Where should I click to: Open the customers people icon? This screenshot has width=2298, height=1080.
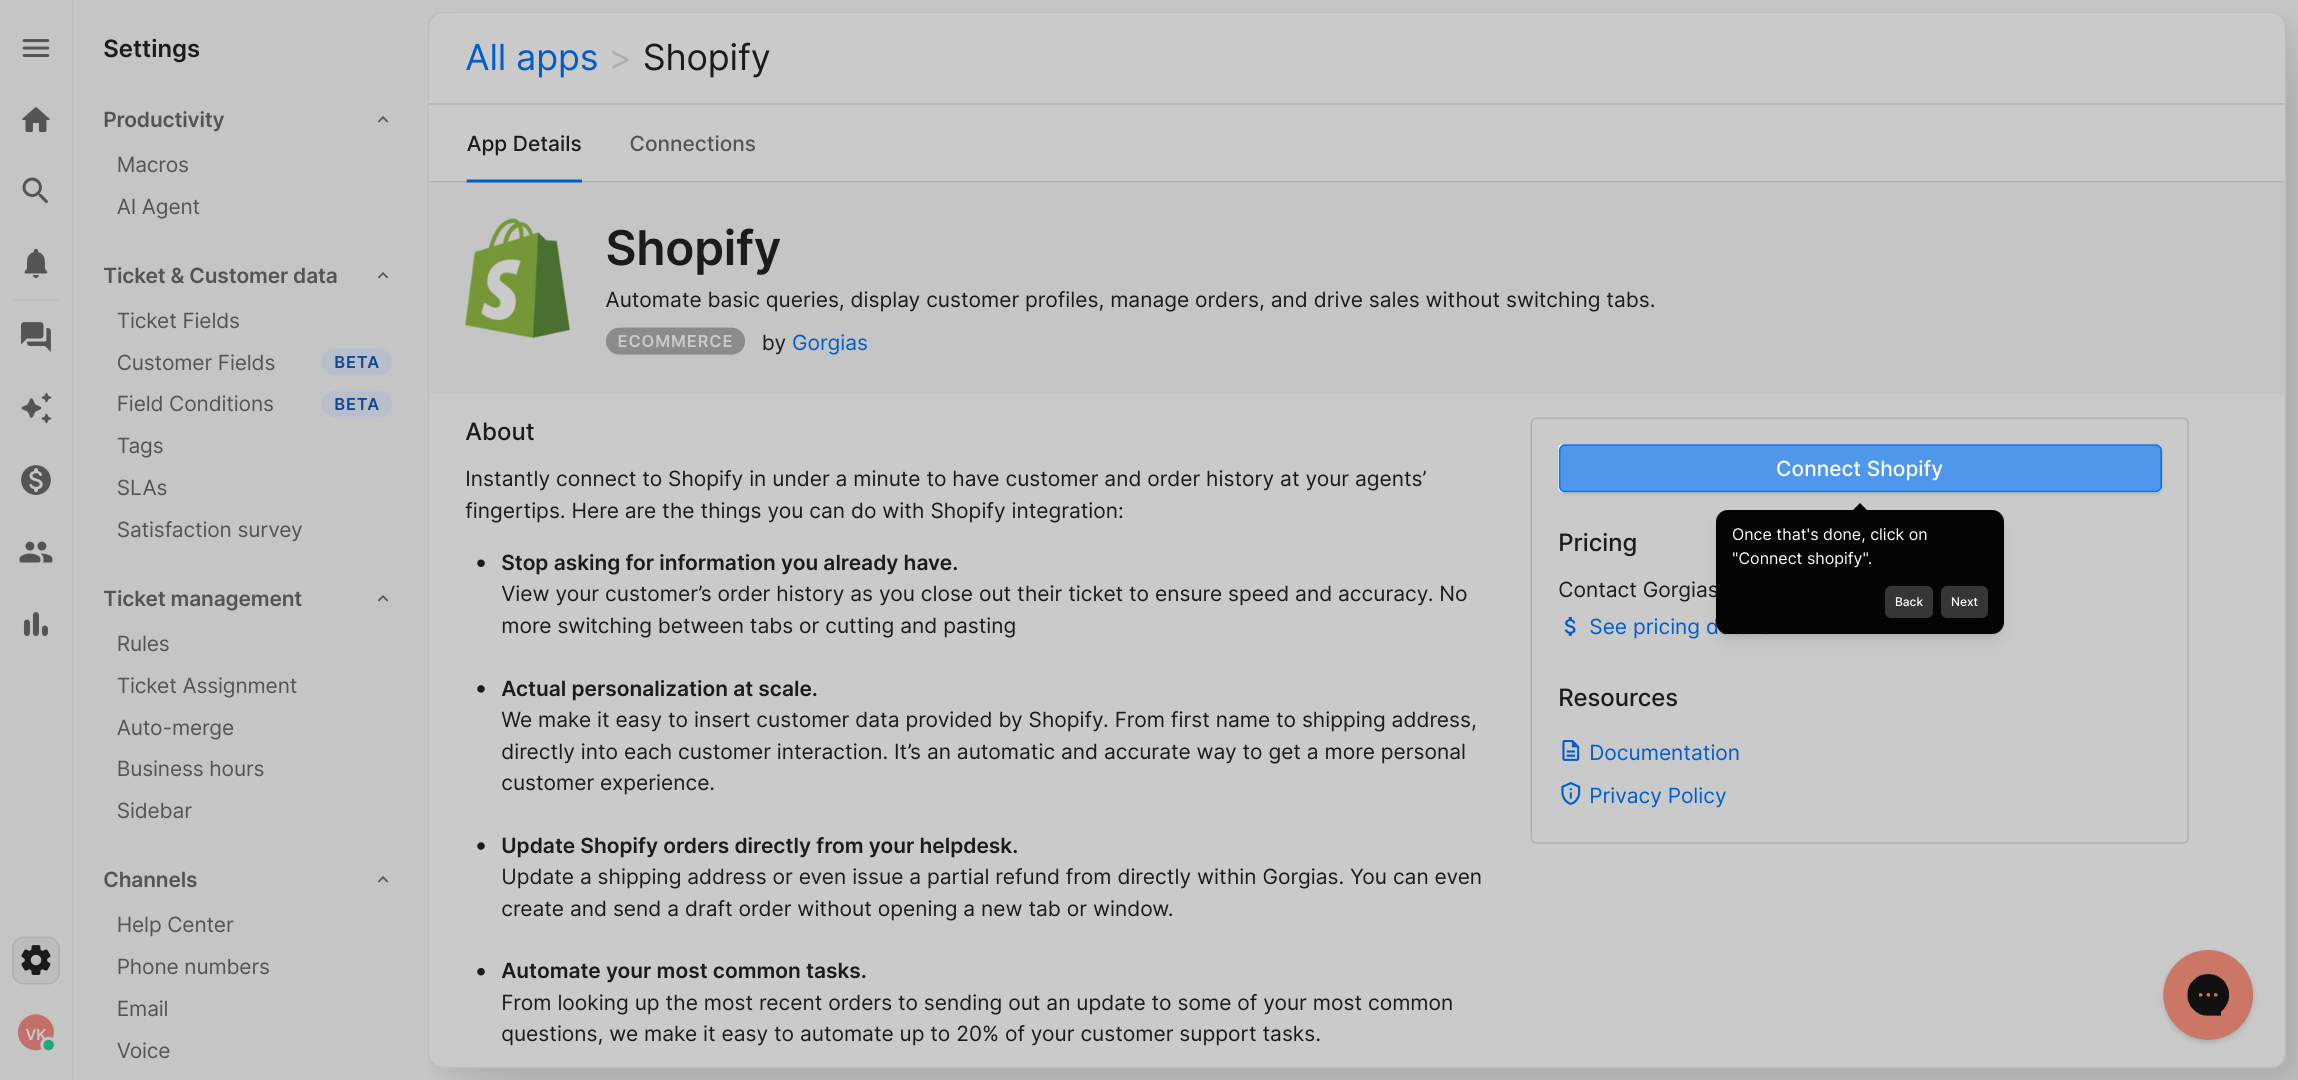(x=36, y=552)
